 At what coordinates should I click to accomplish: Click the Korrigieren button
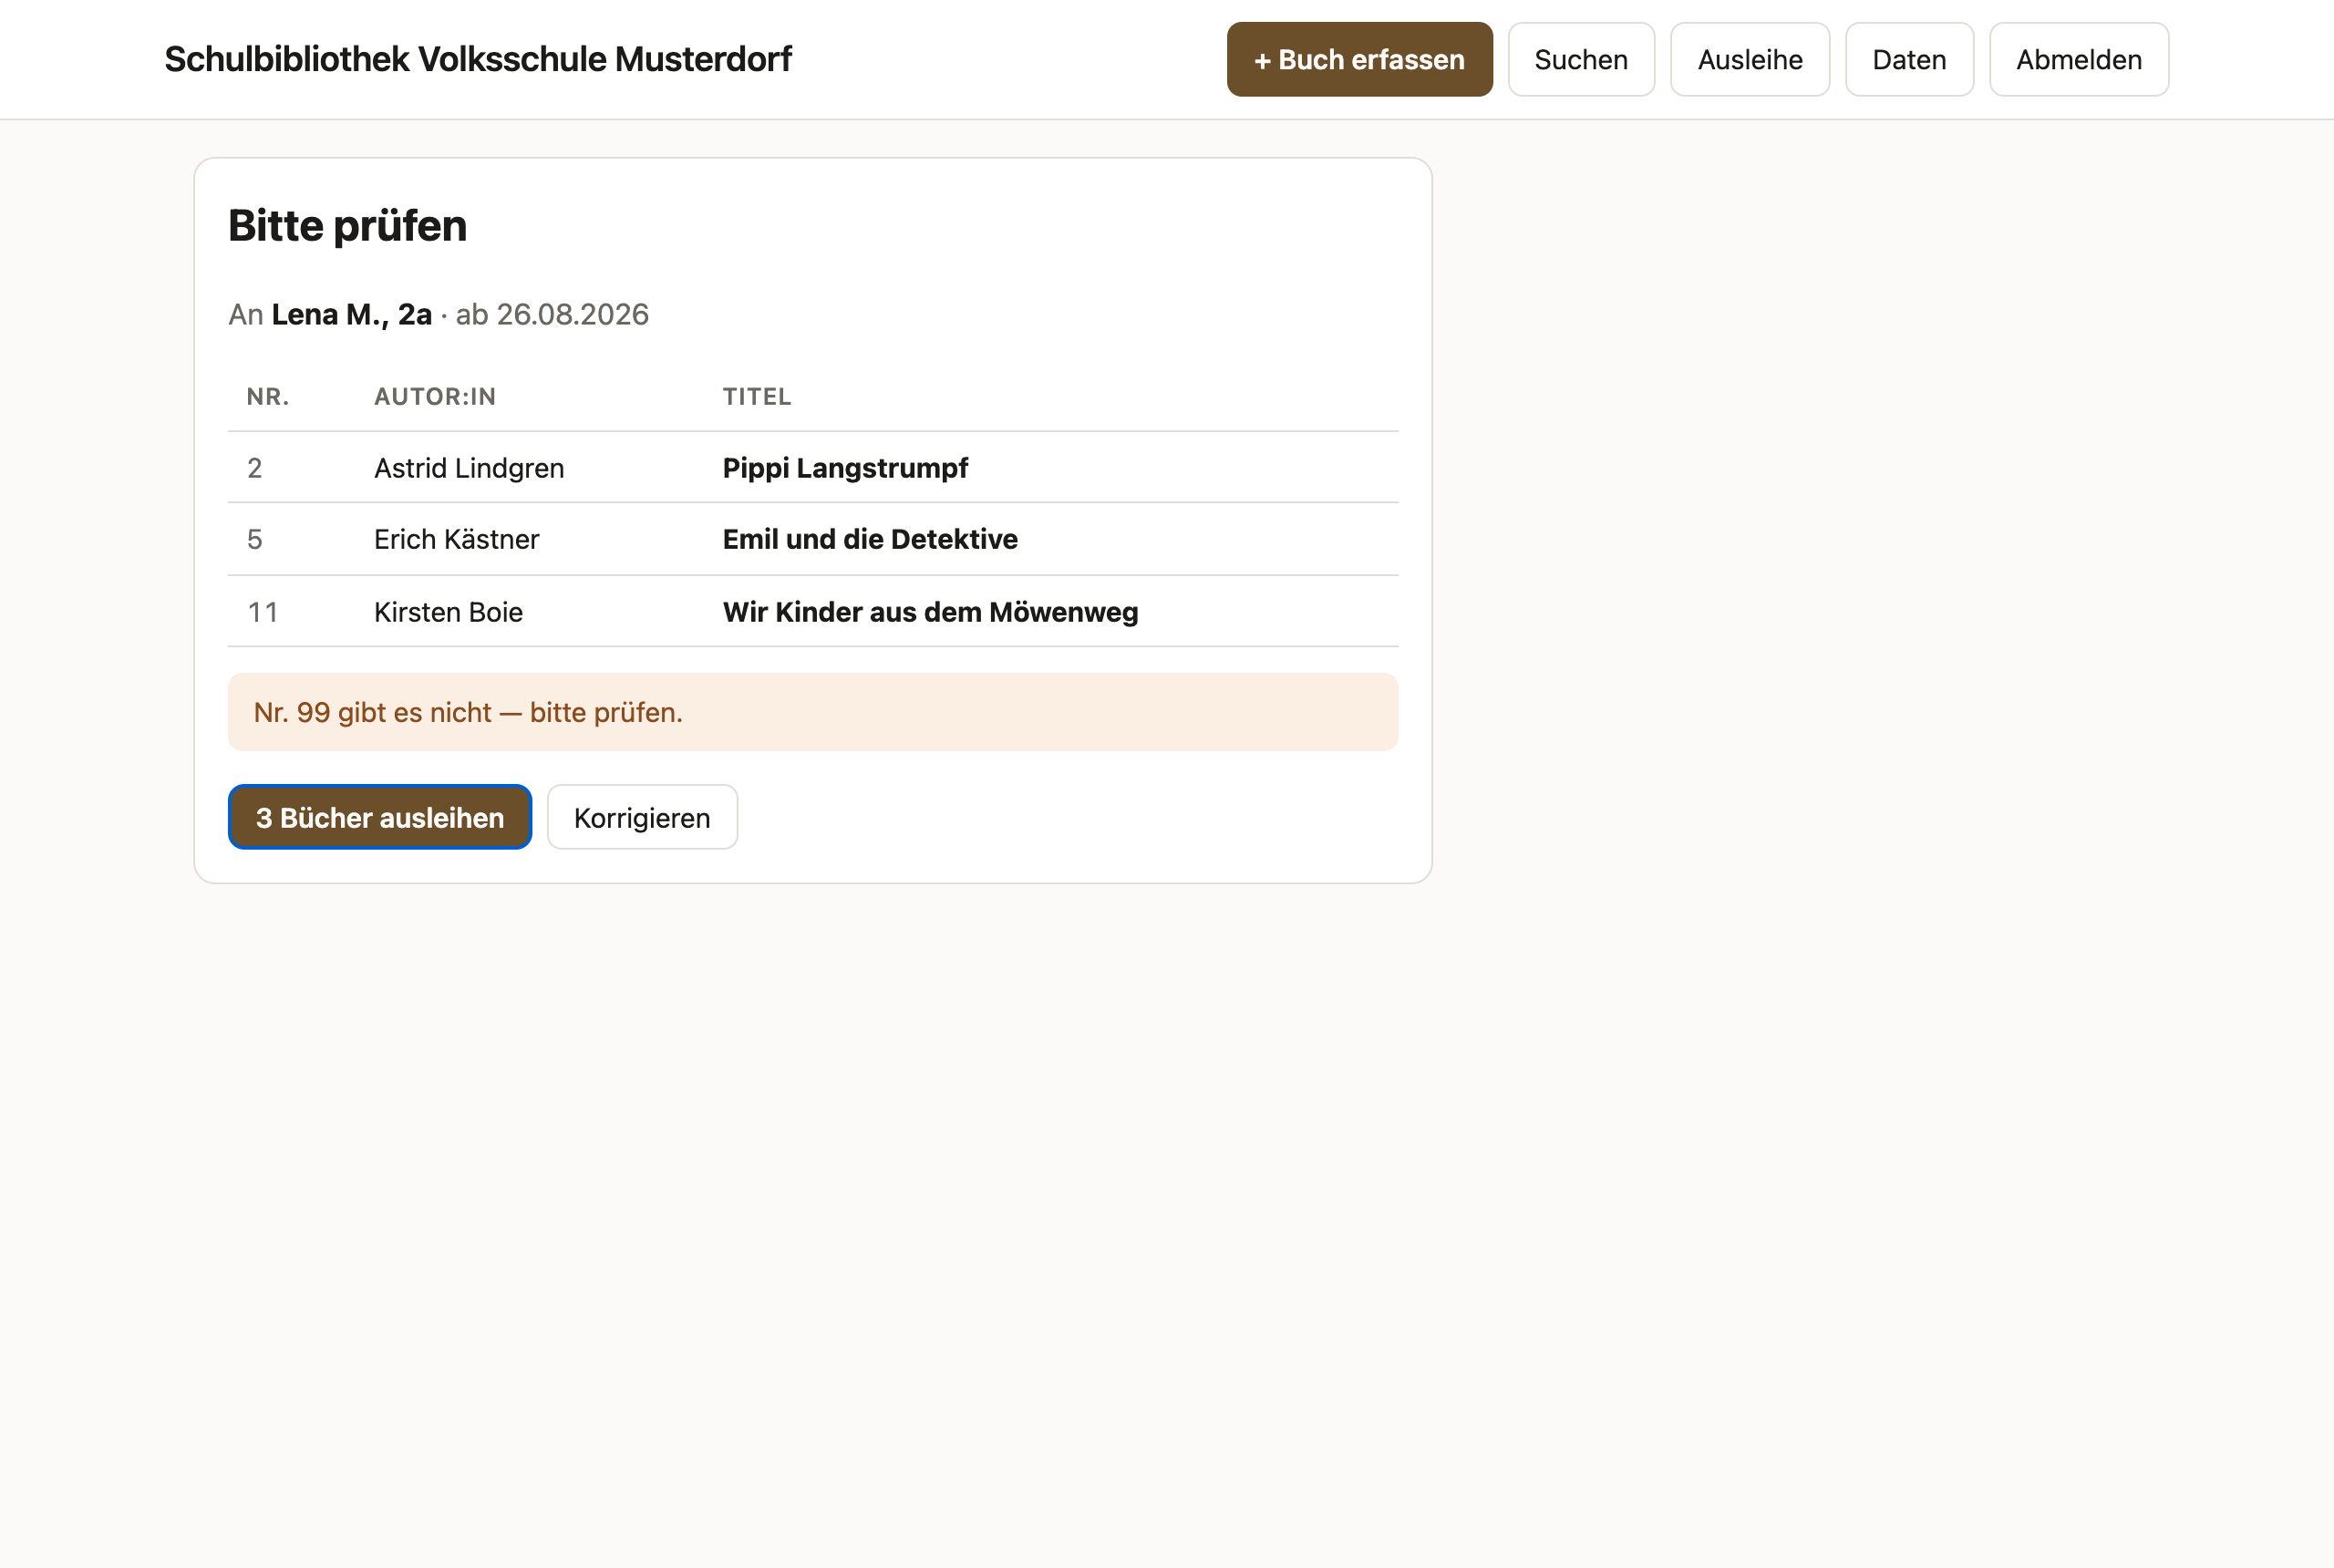642,817
